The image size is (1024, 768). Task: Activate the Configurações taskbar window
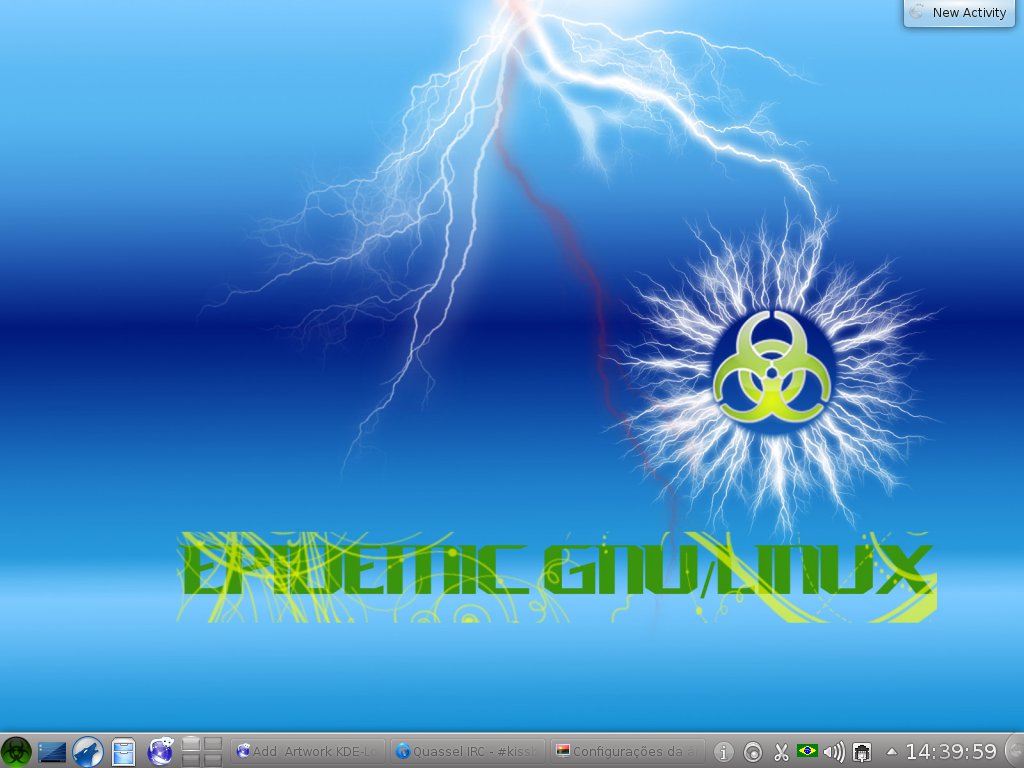click(628, 752)
